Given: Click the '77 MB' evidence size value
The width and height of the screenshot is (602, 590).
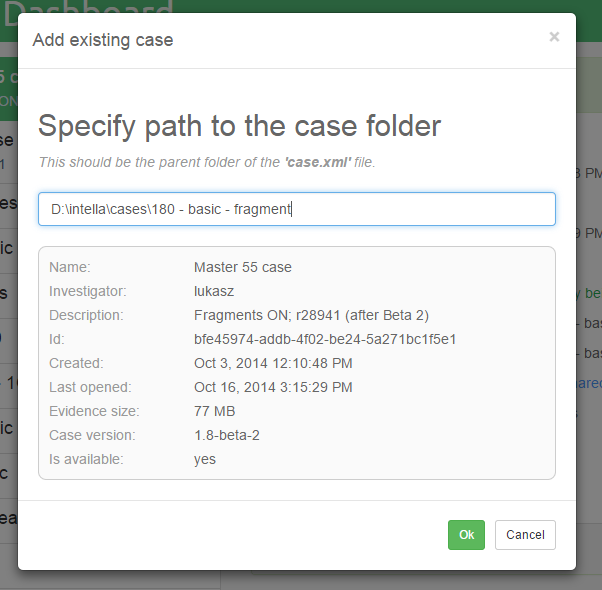Looking at the screenshot, I should (x=214, y=411).
